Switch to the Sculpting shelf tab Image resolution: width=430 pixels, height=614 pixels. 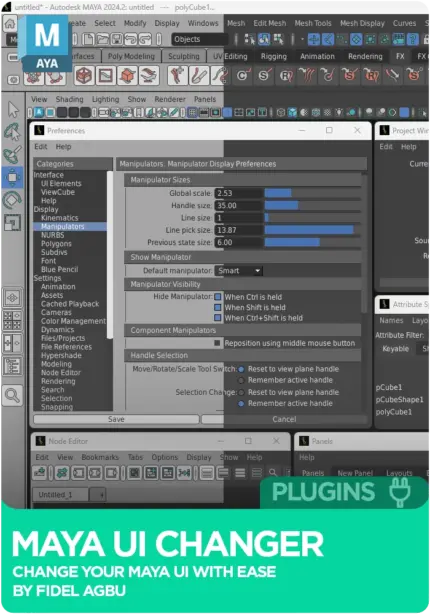(x=184, y=56)
